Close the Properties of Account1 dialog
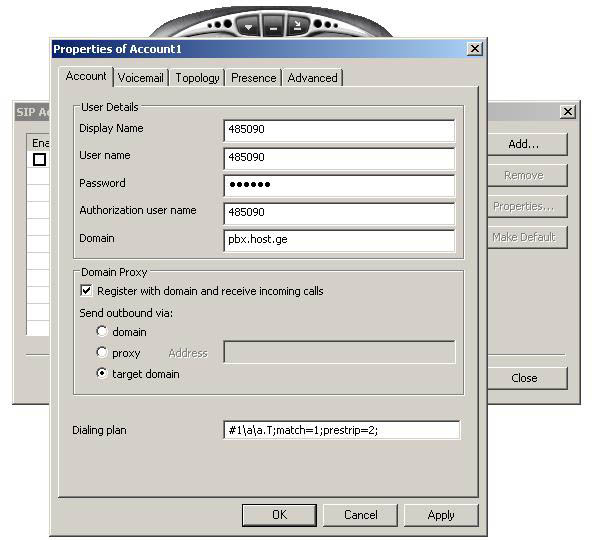Image resolution: width=595 pixels, height=540 pixels. [475, 49]
